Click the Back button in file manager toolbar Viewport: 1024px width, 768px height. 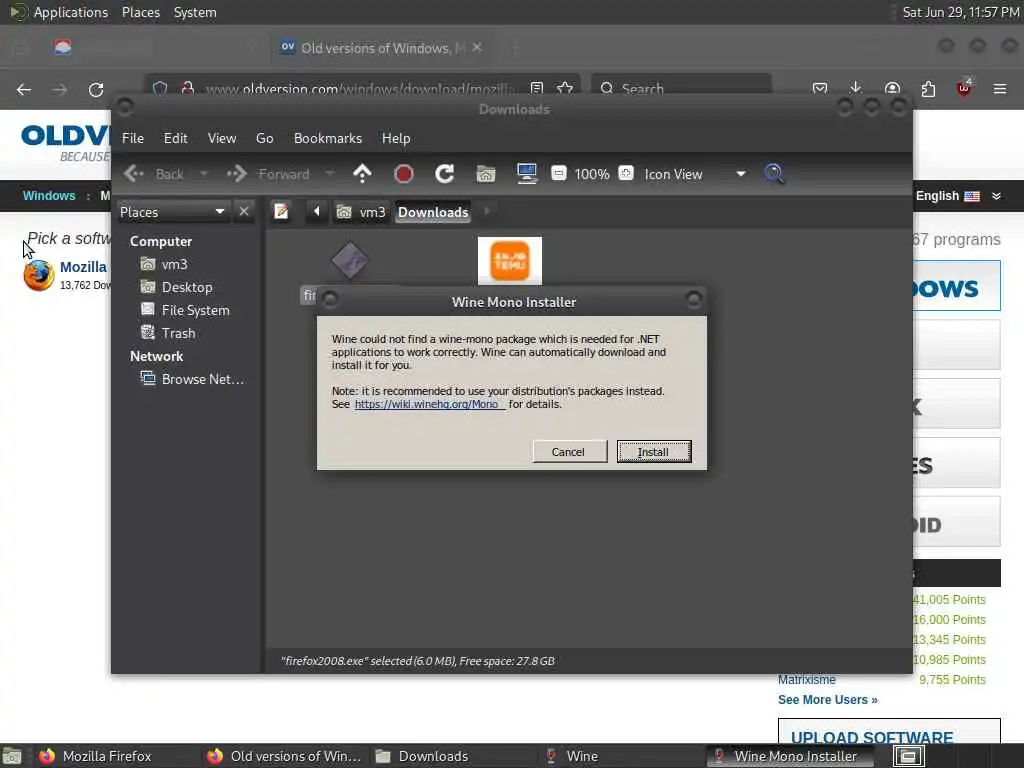pos(154,174)
